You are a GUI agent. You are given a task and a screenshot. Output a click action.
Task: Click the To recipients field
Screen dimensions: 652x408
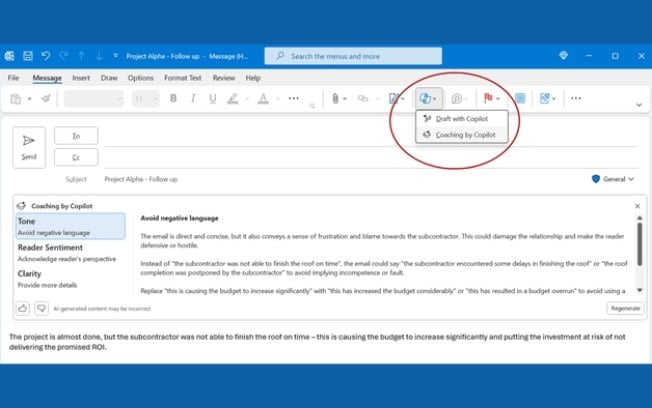(x=371, y=136)
